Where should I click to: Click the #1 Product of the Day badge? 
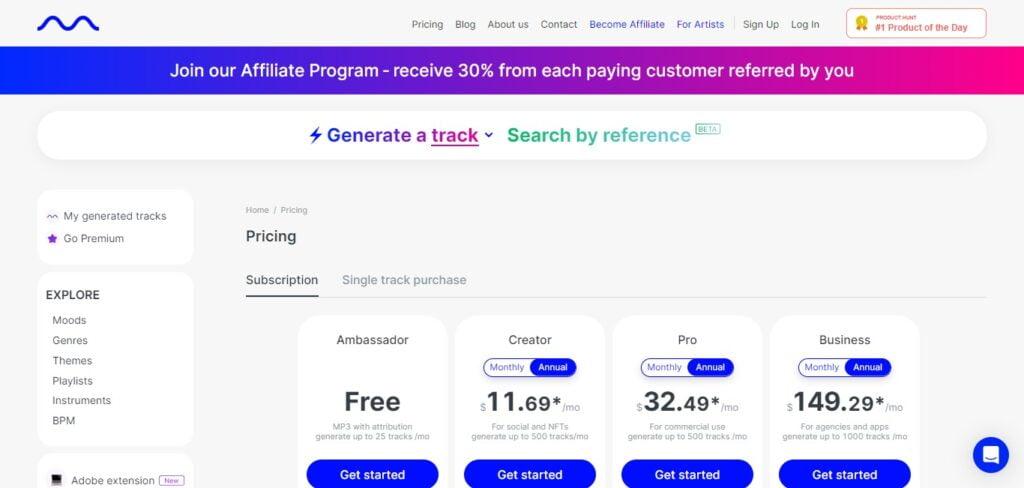916,24
